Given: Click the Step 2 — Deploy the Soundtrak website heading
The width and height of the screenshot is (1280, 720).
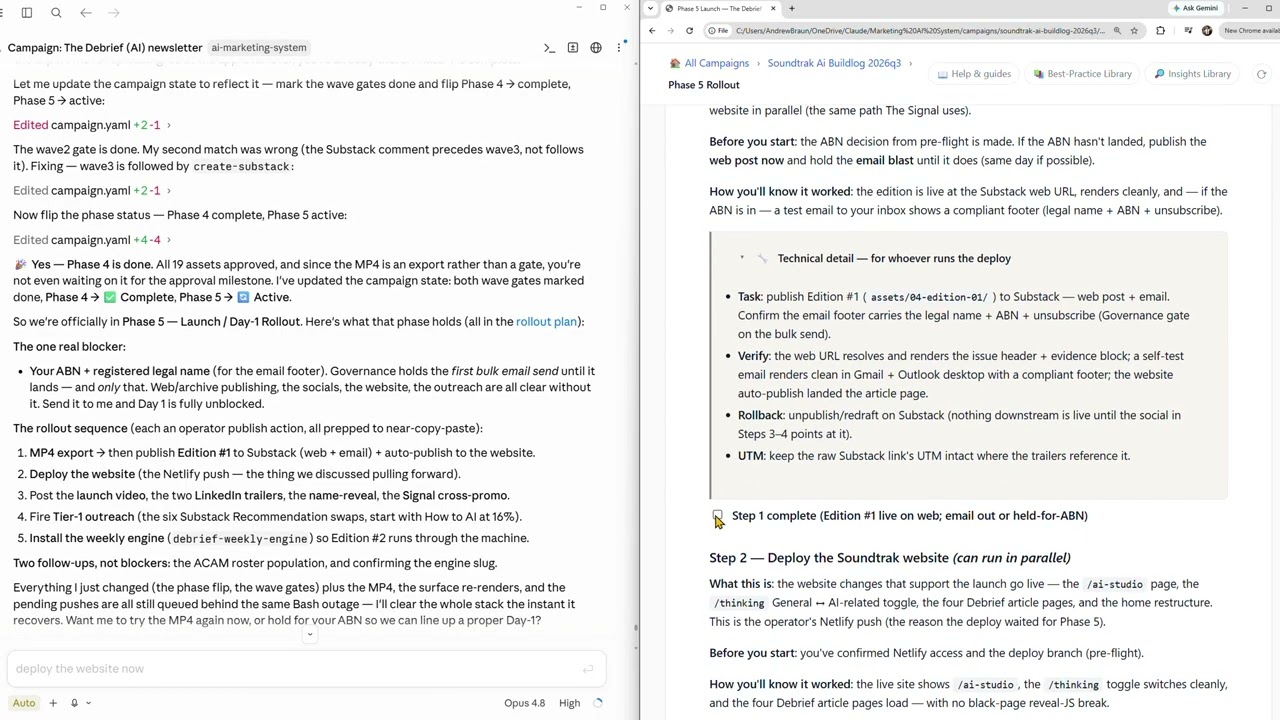Looking at the screenshot, I should (890, 558).
